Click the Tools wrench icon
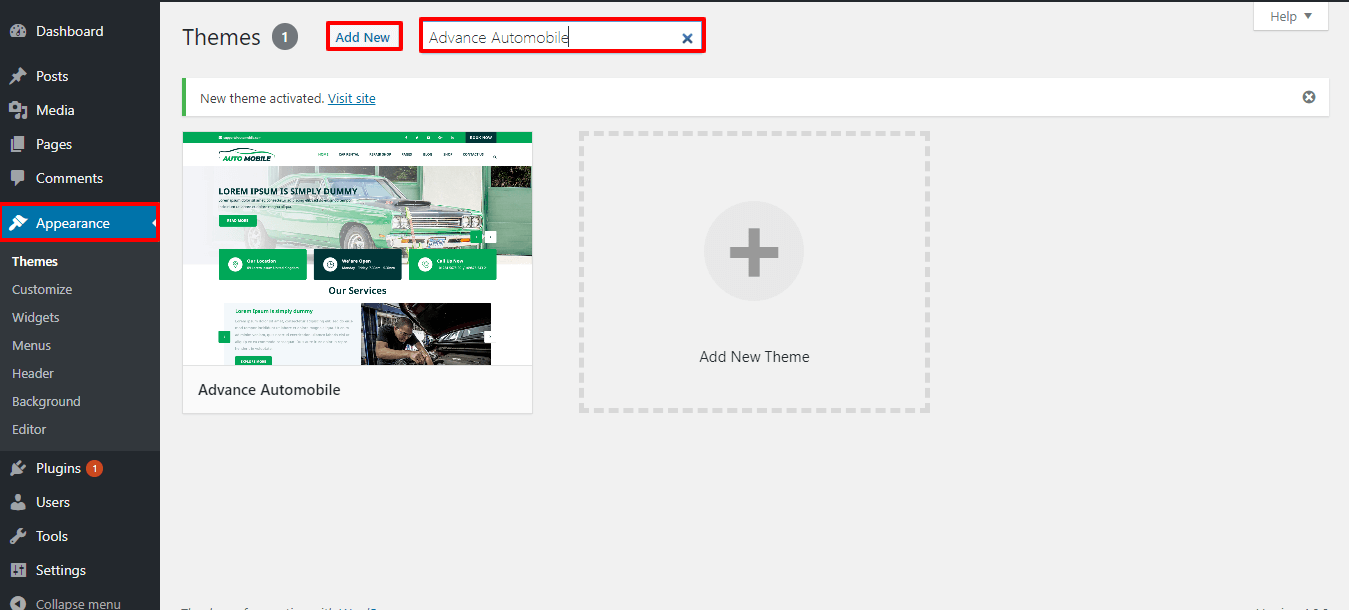1349x610 pixels. [18, 536]
